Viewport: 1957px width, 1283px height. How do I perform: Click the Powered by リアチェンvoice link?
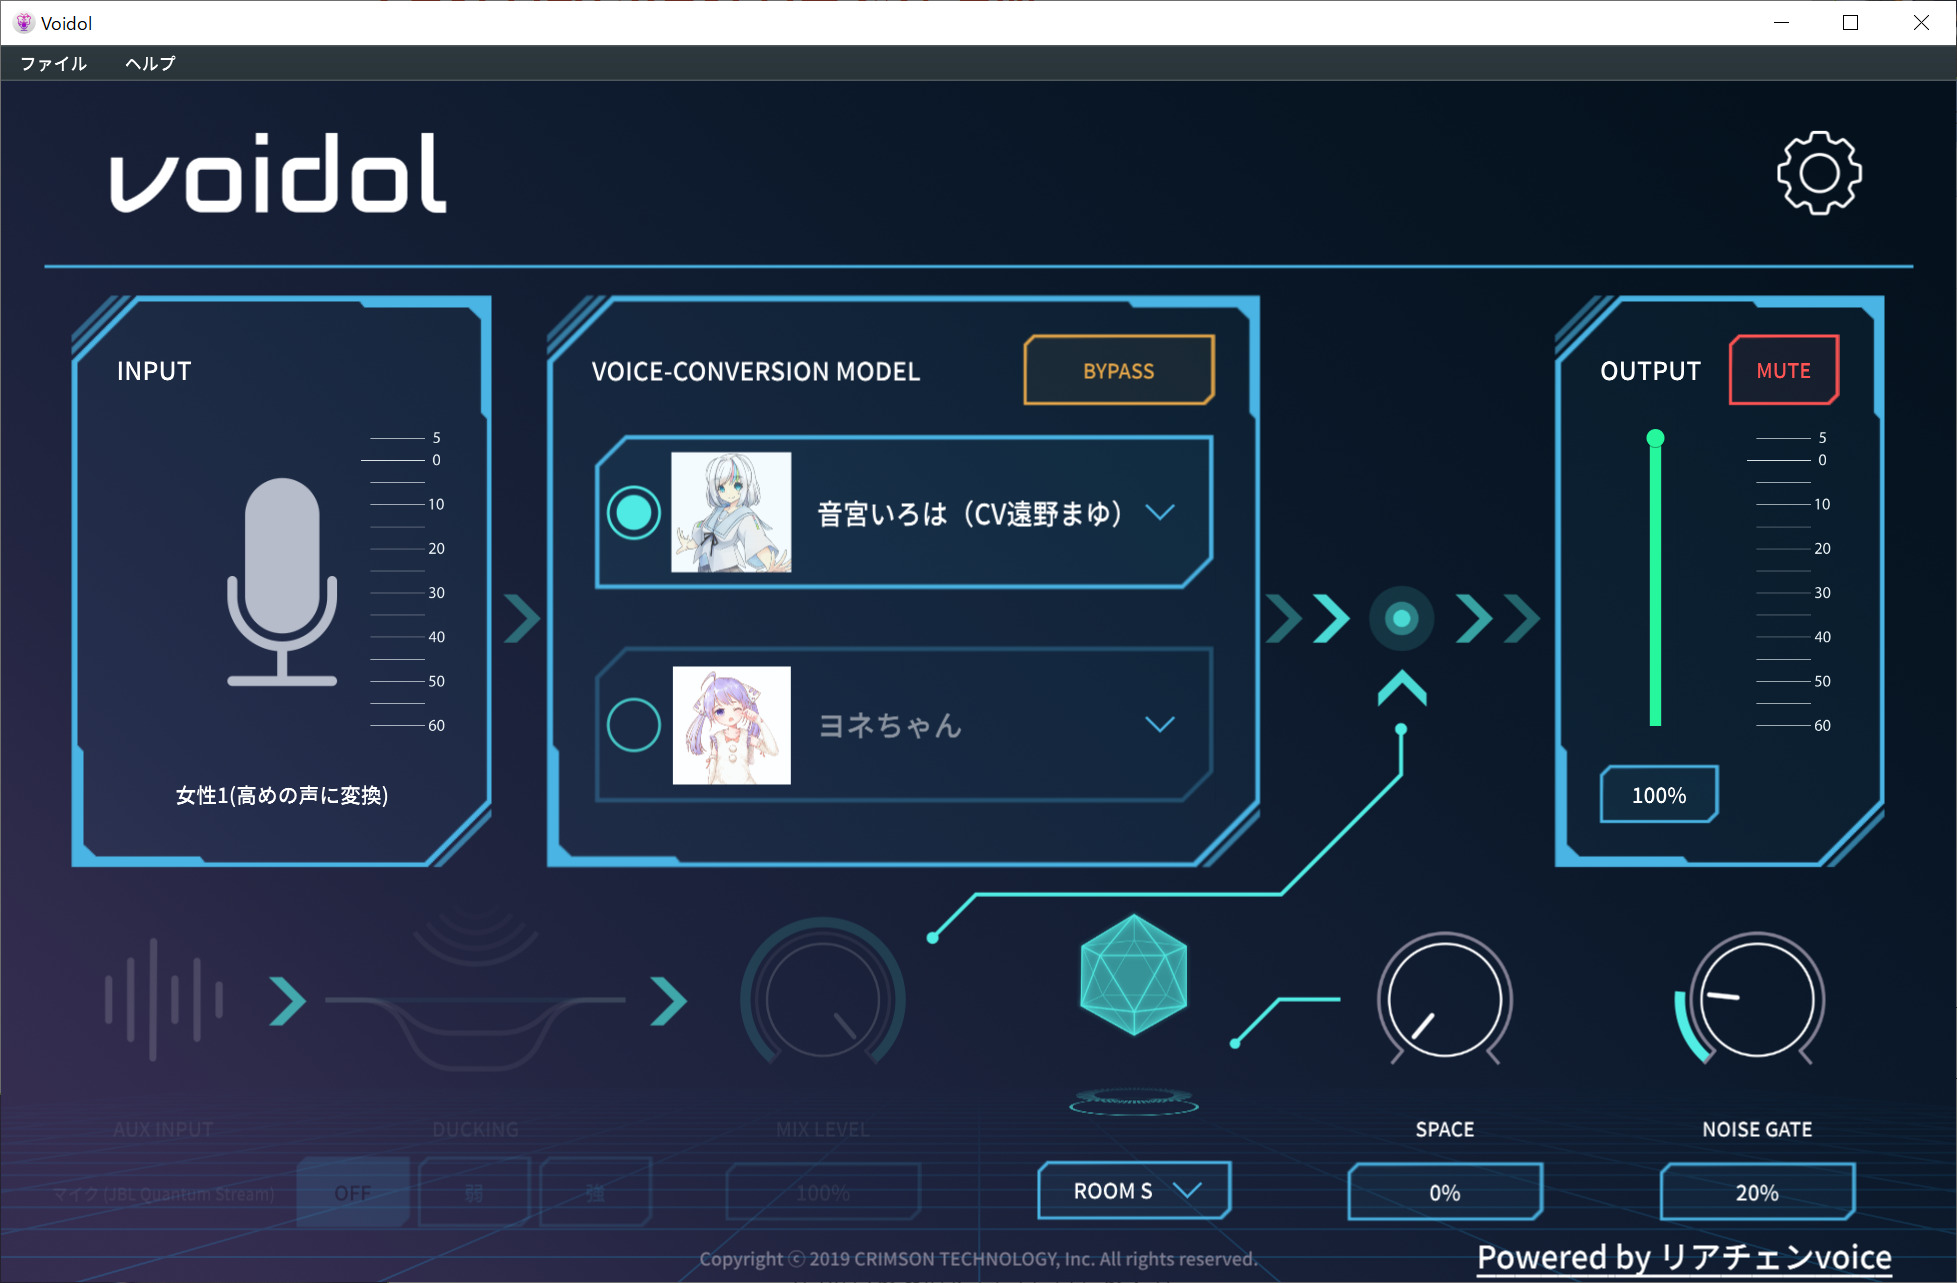[x=1684, y=1257]
